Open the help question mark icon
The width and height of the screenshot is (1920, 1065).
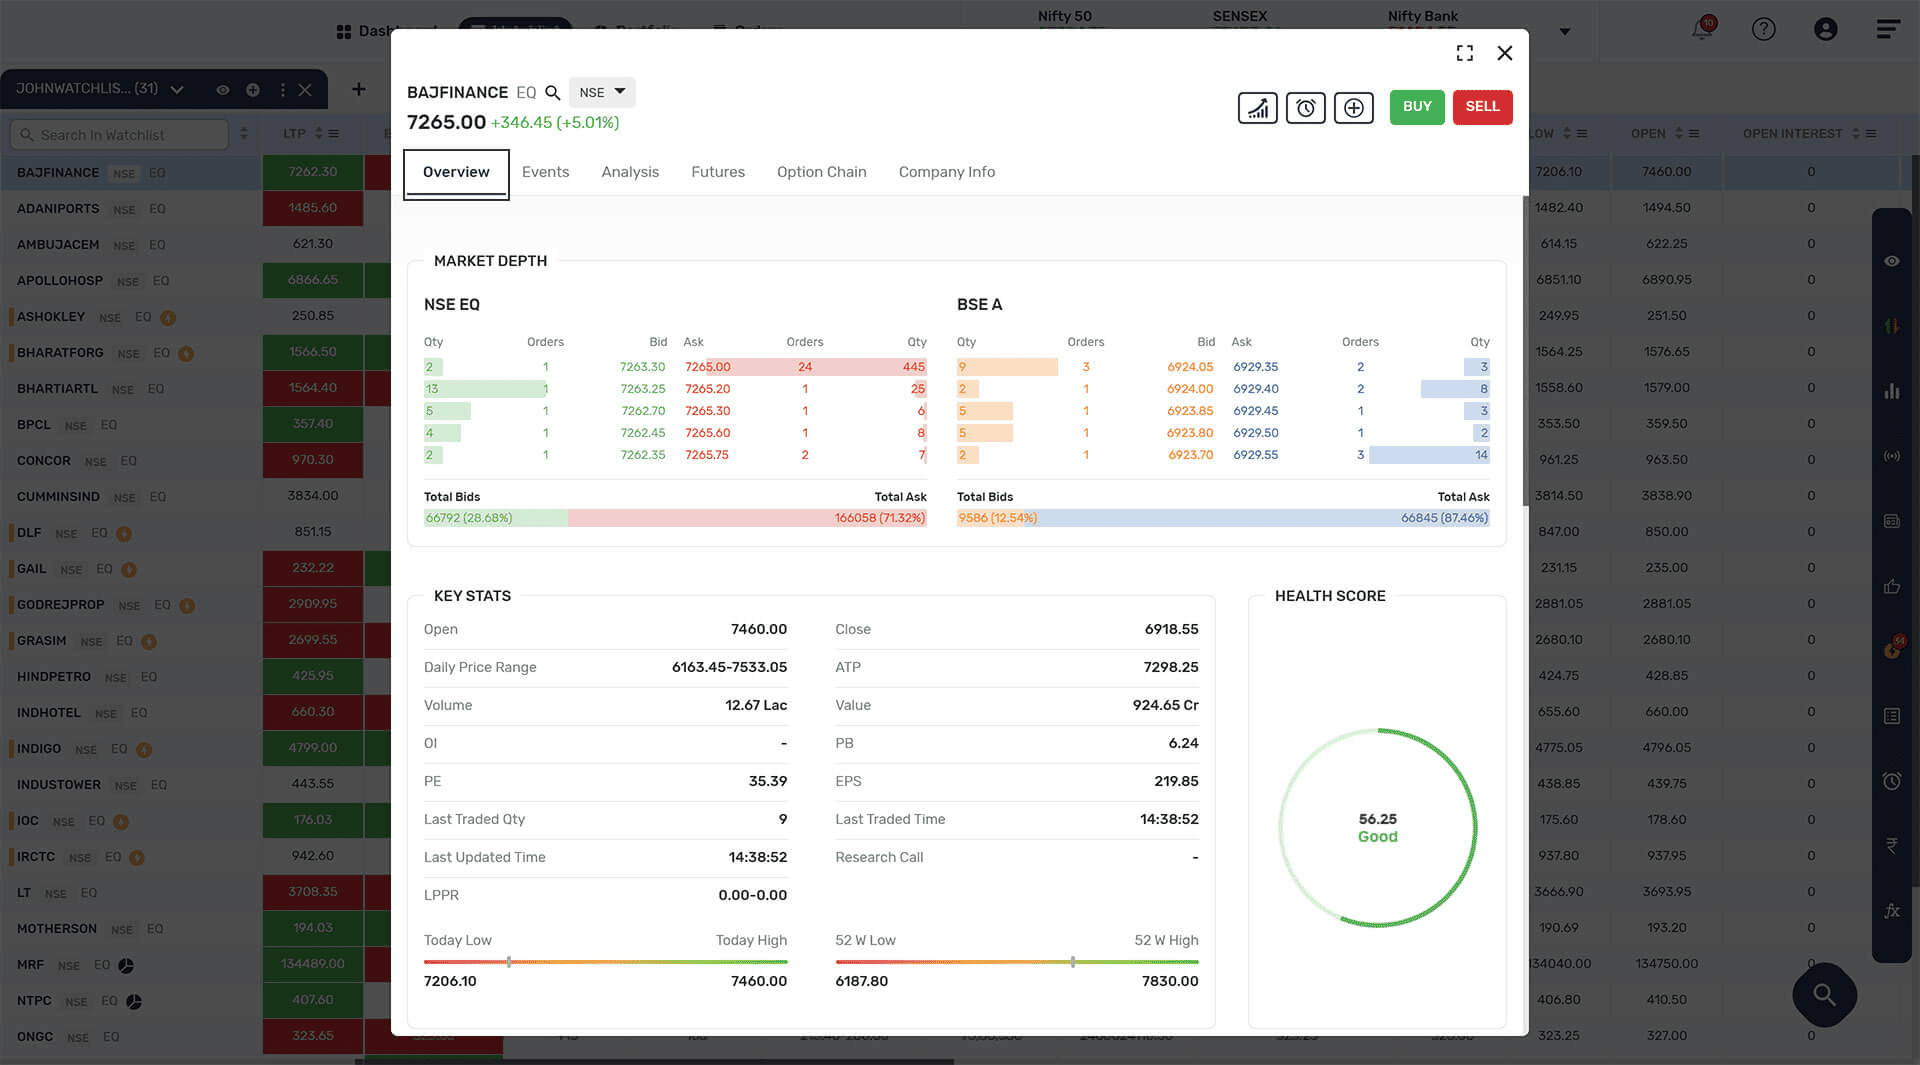1763,29
